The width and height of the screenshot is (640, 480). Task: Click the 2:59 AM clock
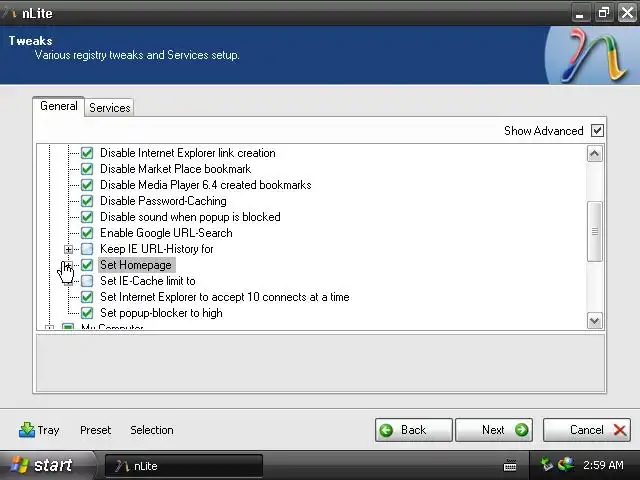pos(603,465)
